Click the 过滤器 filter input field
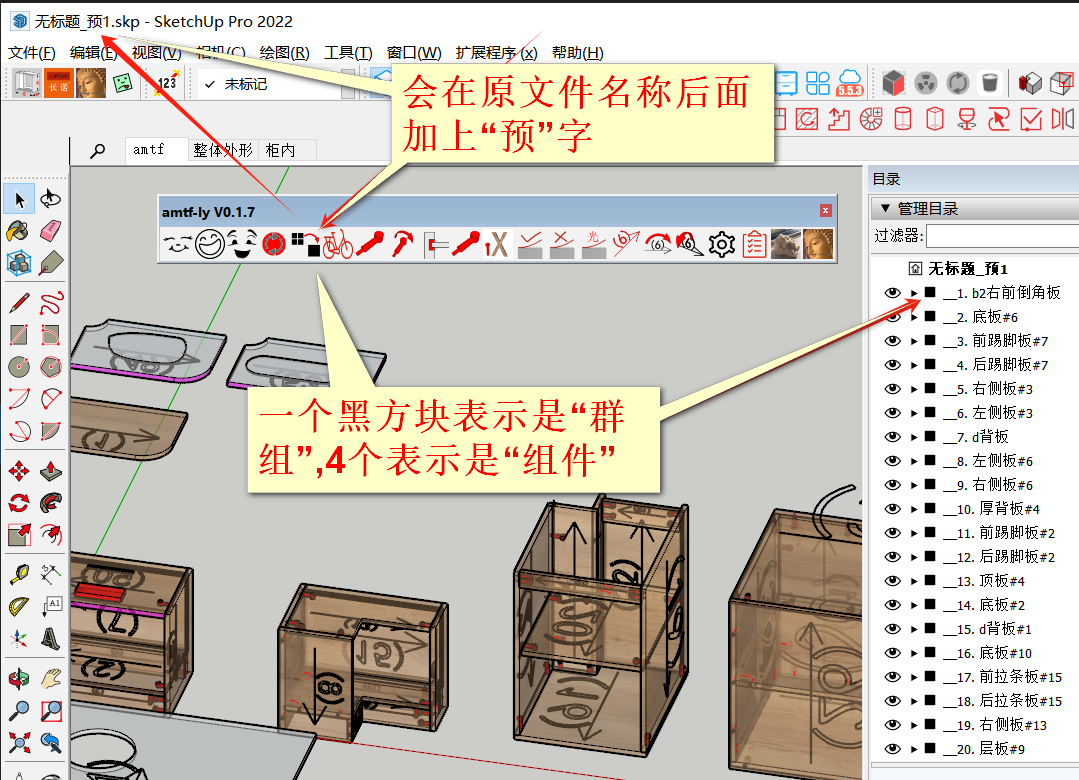This screenshot has width=1079, height=780. [1001, 237]
